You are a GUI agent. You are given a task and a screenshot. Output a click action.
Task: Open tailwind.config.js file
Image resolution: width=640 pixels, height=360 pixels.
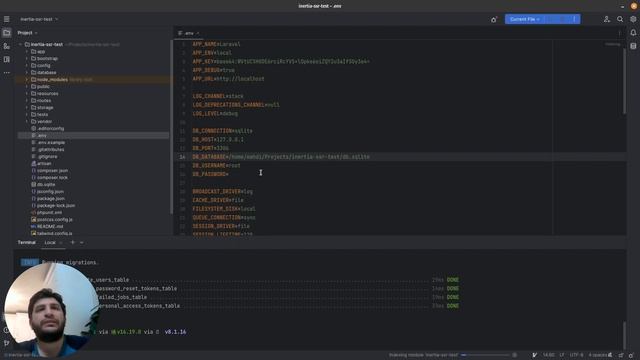tap(52, 233)
